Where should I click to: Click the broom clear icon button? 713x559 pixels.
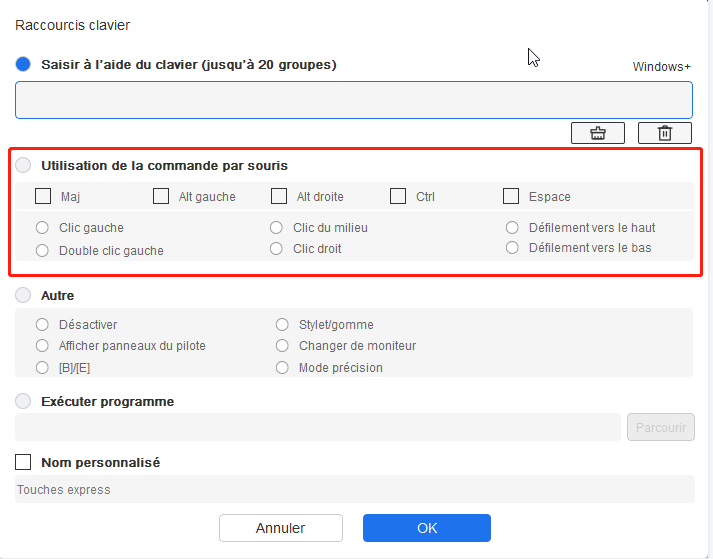598,133
